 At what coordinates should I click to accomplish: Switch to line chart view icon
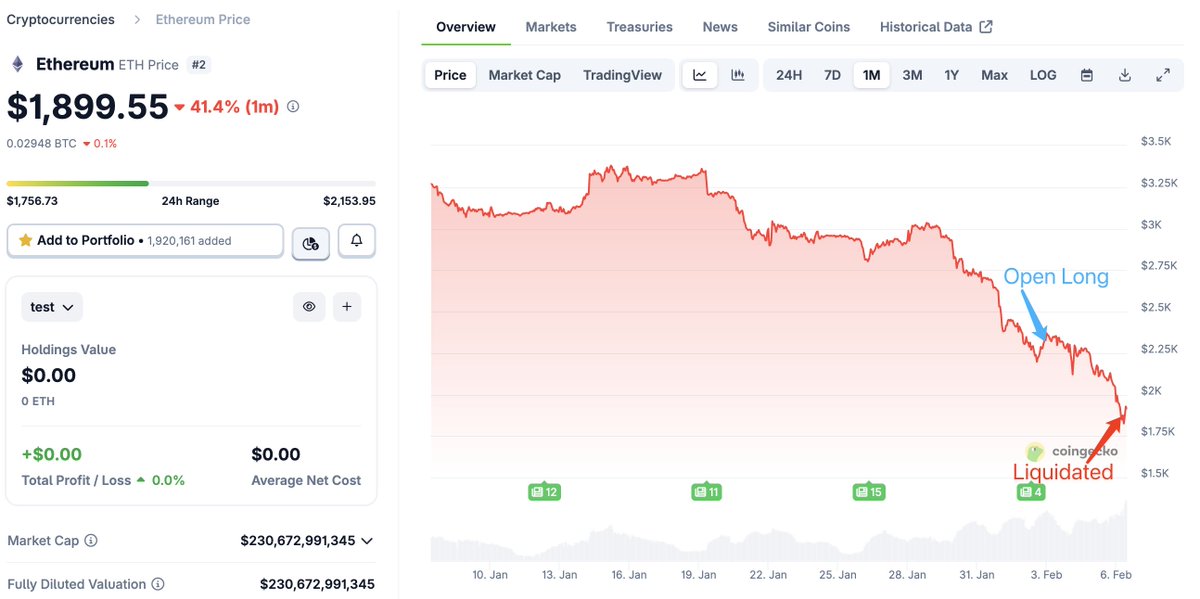coord(700,75)
